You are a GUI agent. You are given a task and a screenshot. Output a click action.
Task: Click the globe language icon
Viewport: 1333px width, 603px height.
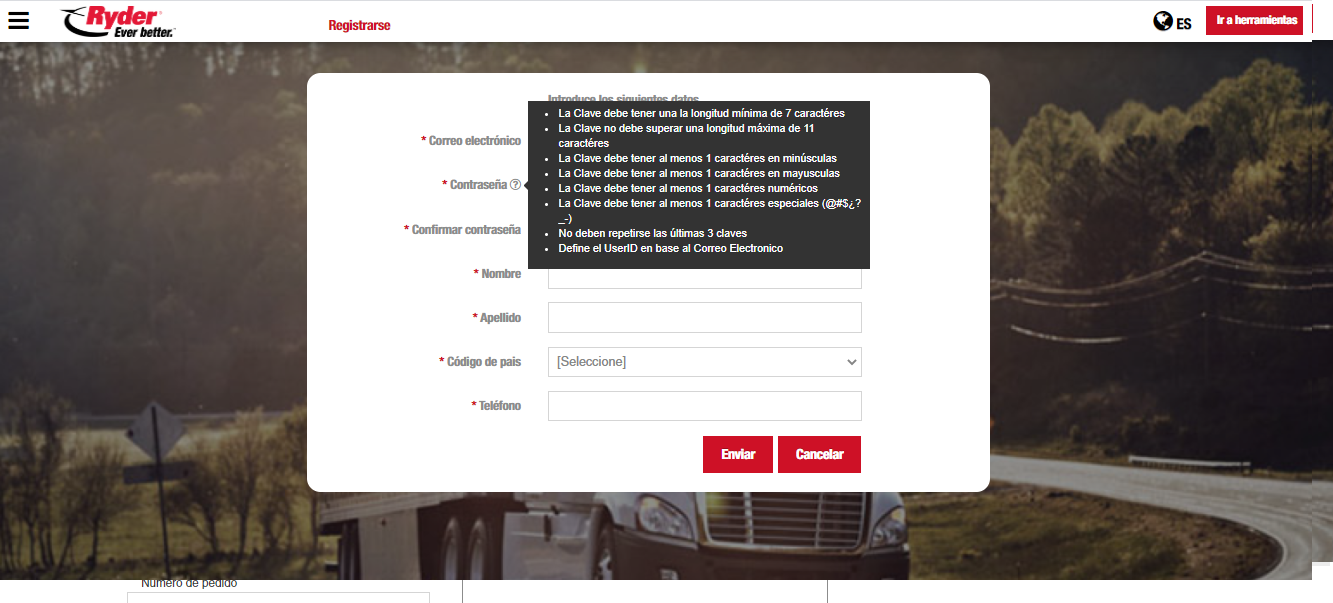[x=1162, y=21]
